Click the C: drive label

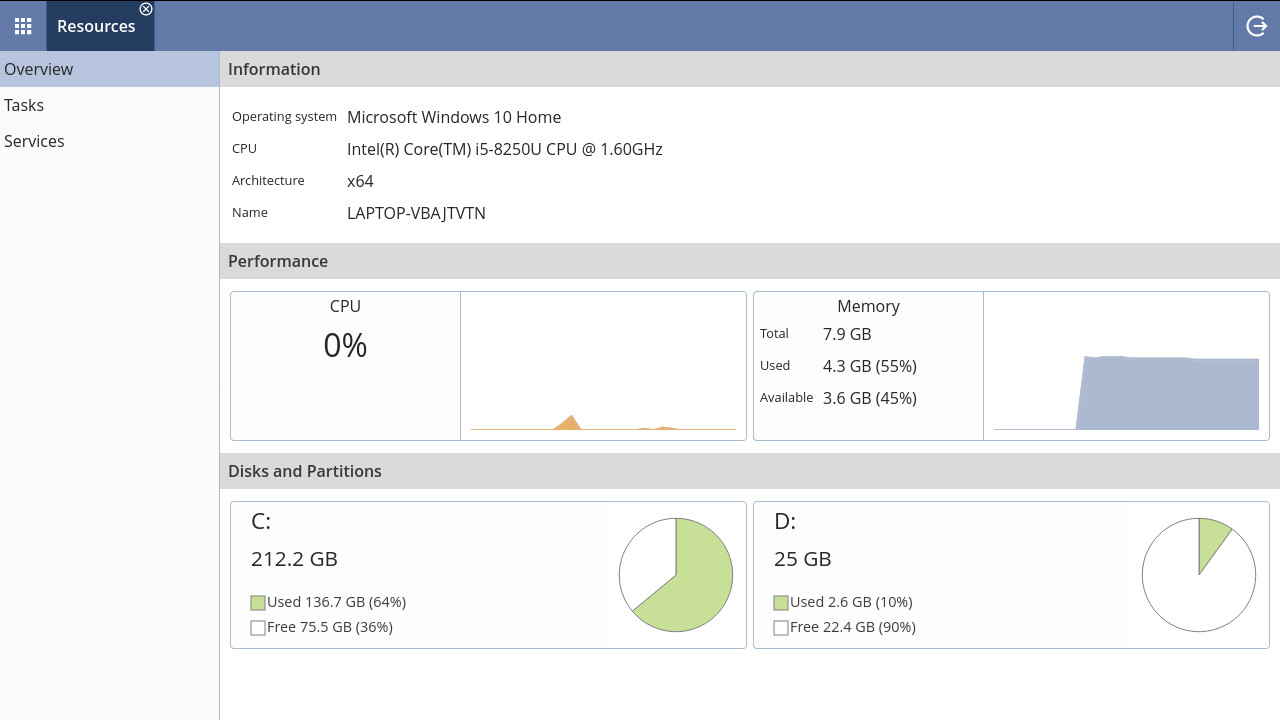tap(261, 521)
